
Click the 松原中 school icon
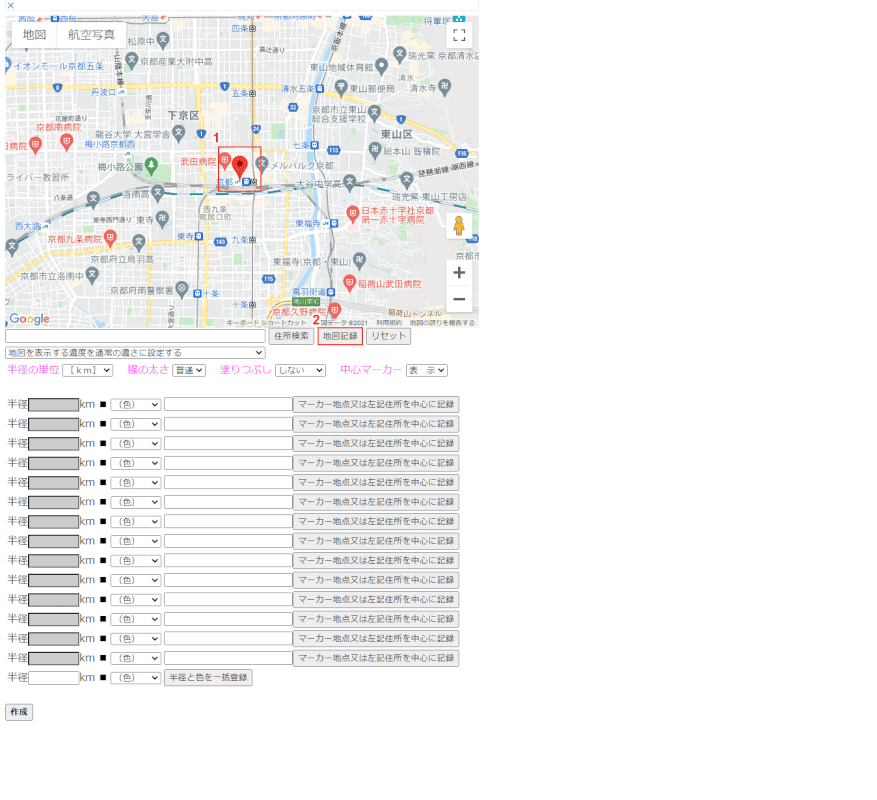coord(163,40)
